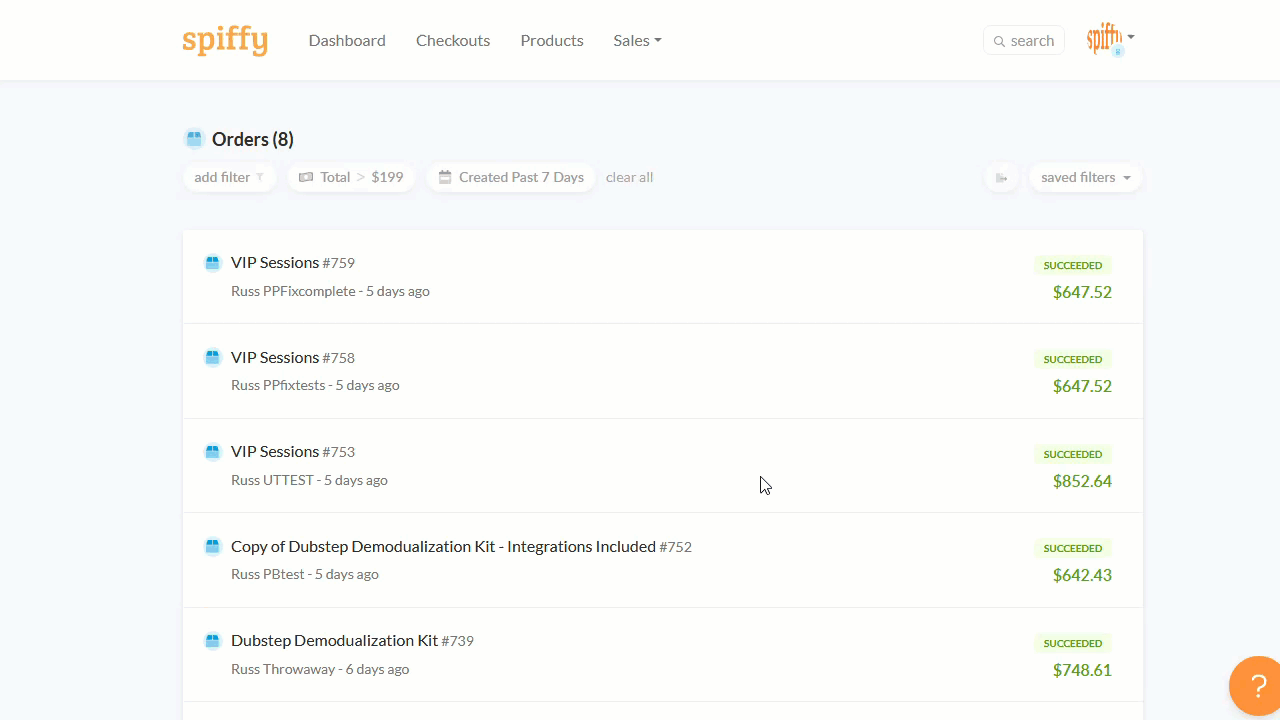1280x720 pixels.
Task: Click the $852.64 order amount
Action: (x=1082, y=481)
